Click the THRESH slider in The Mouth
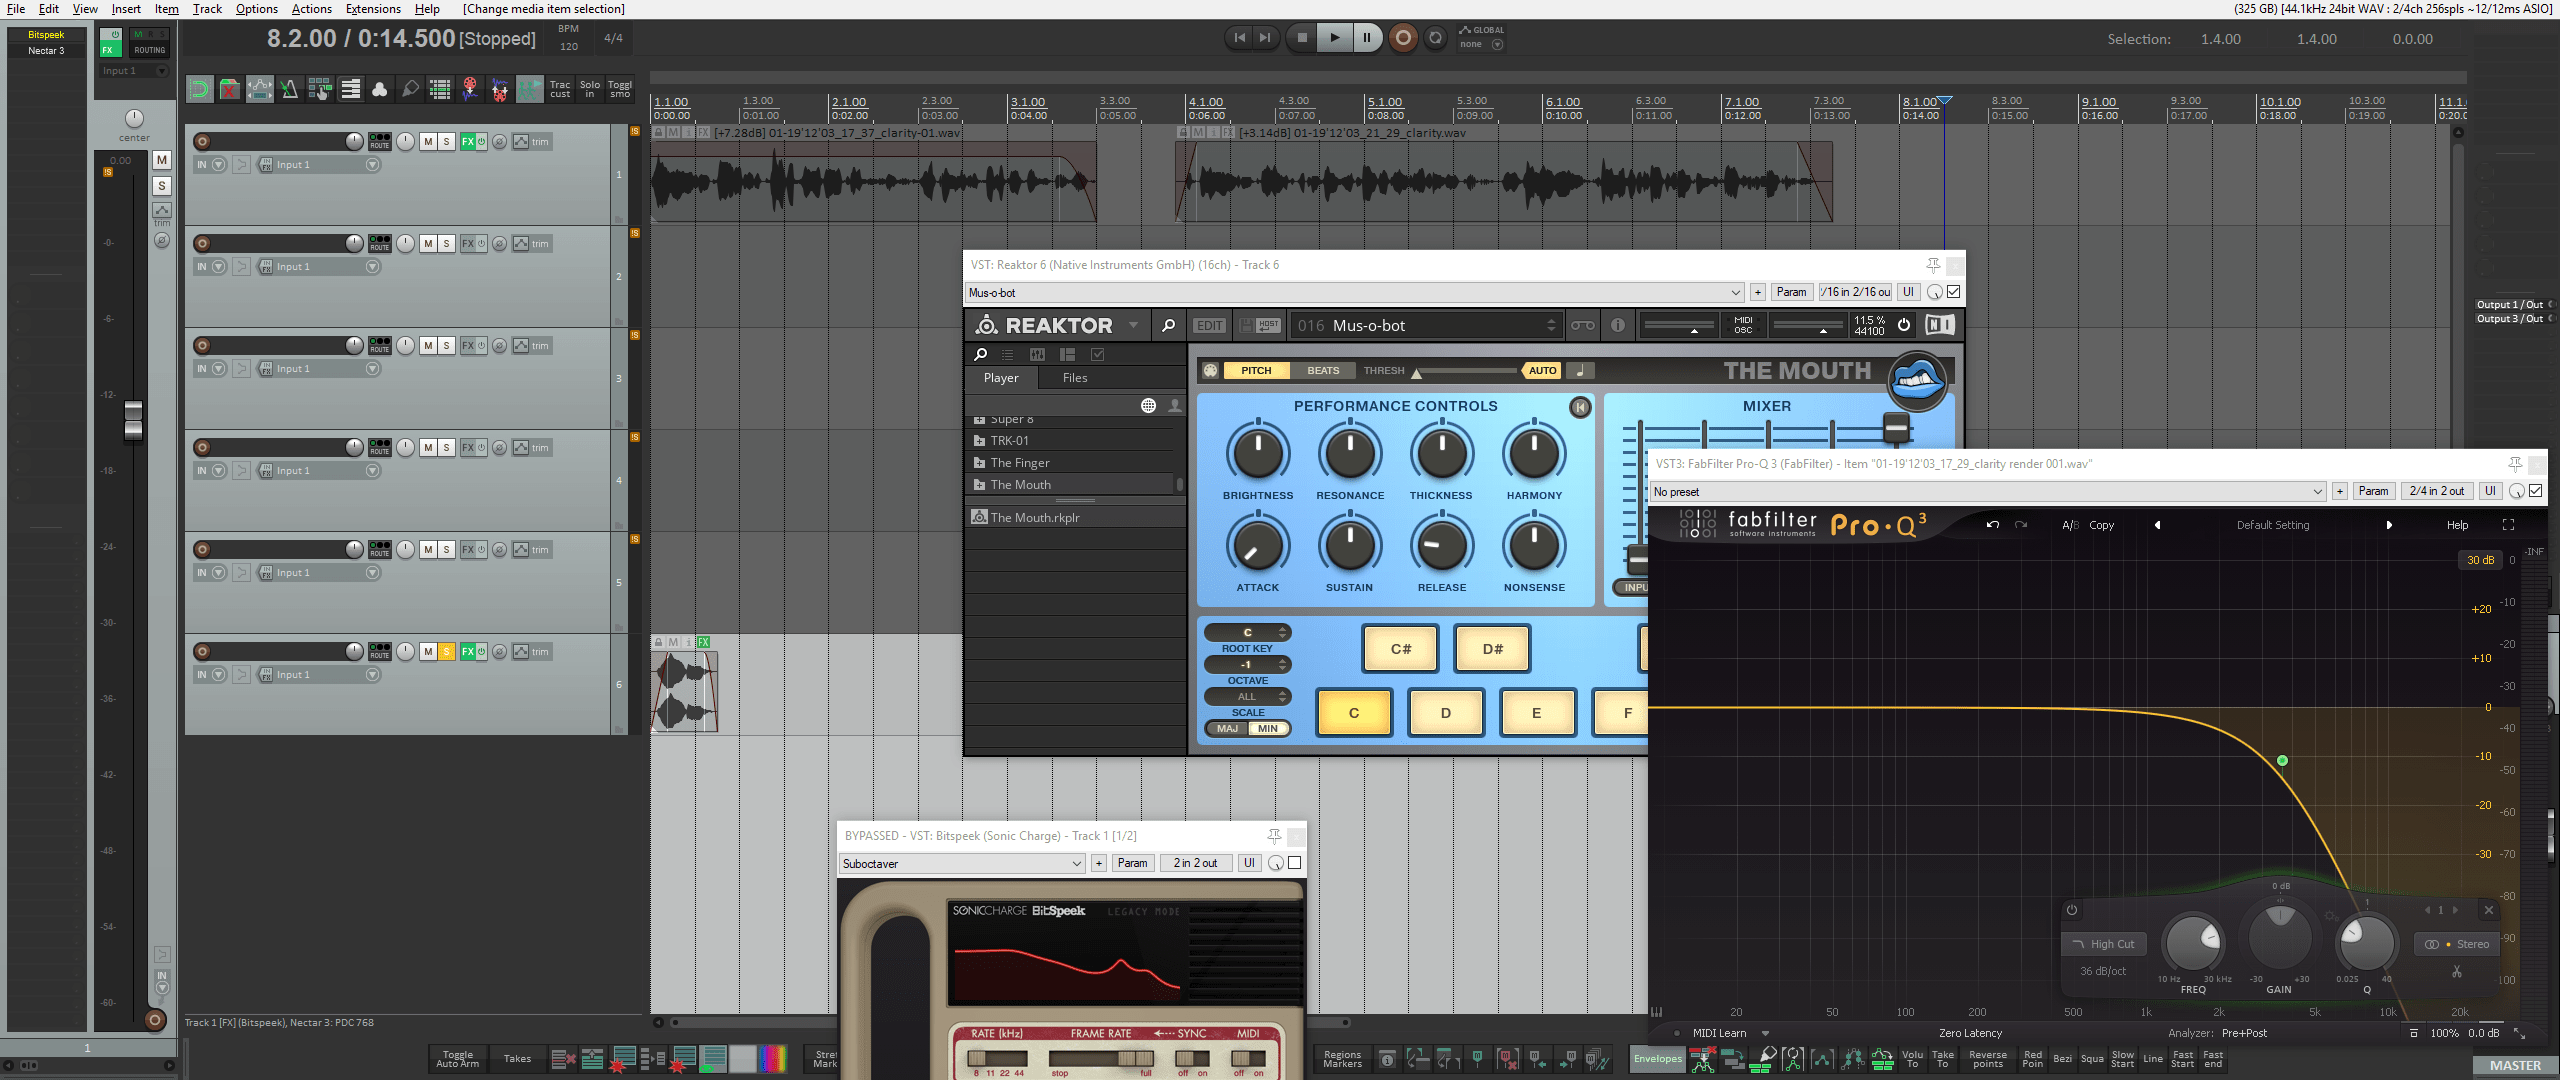The height and width of the screenshot is (1080, 2560). (x=1465, y=371)
